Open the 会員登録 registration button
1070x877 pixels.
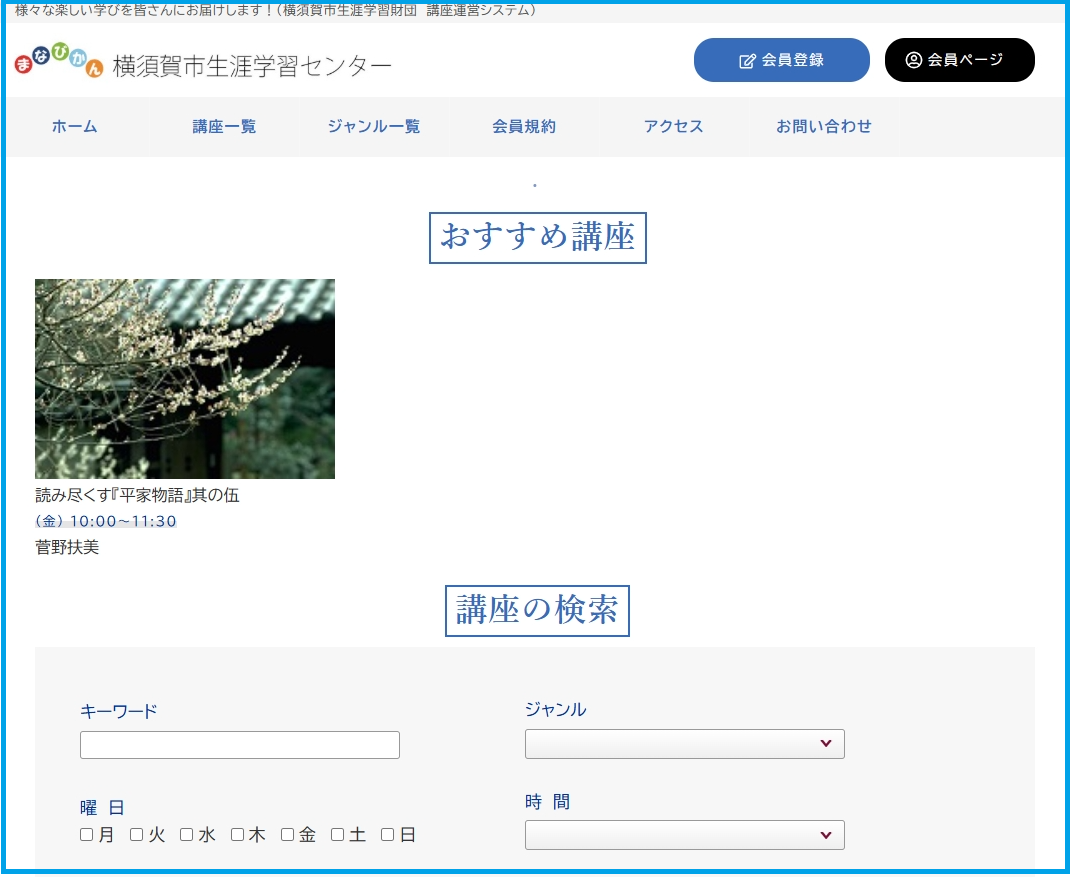point(781,60)
